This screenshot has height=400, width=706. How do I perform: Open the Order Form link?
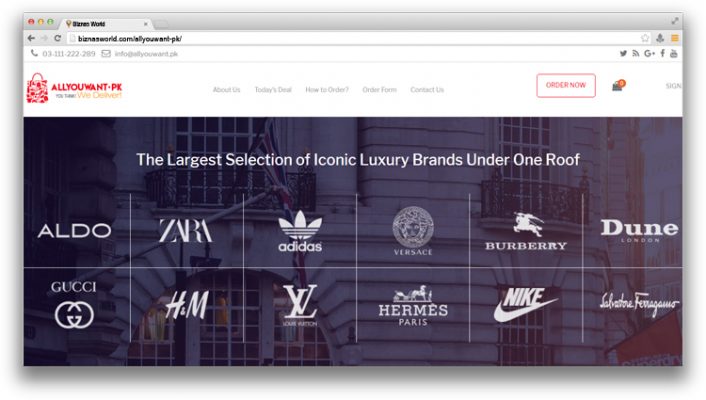(x=380, y=90)
